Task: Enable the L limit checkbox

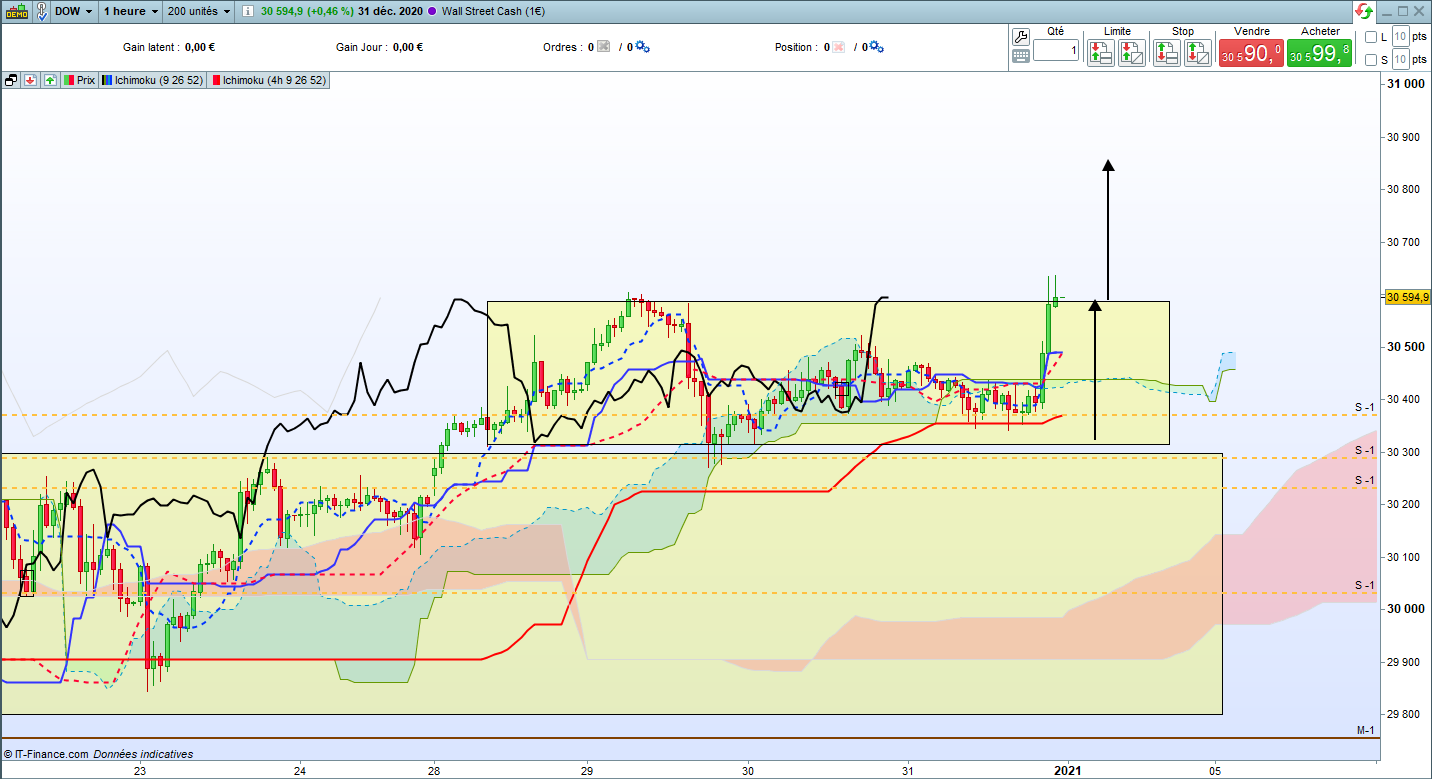Action: point(1371,37)
